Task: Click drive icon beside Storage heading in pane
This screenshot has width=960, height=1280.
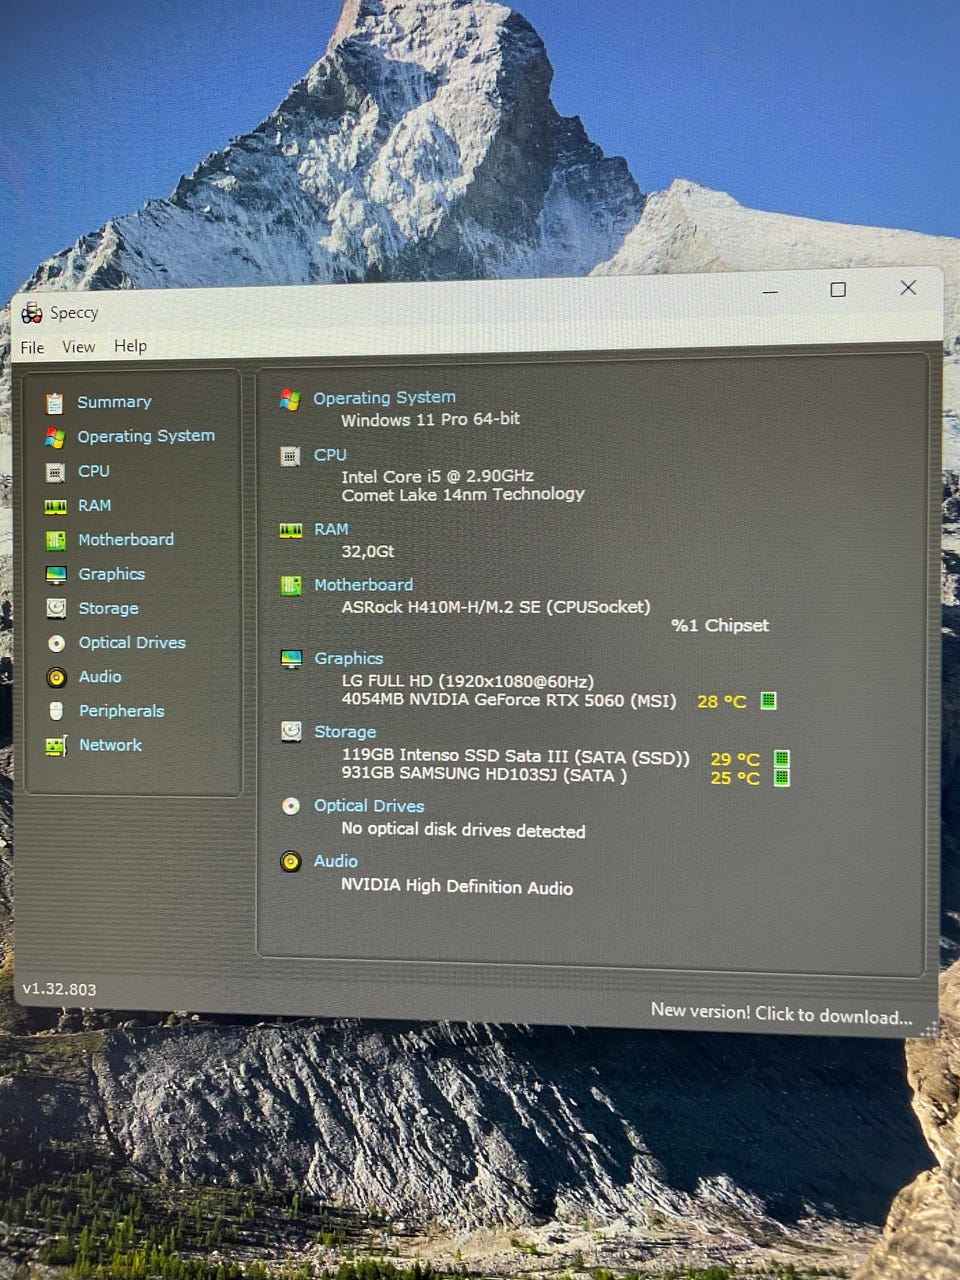Action: [x=291, y=732]
